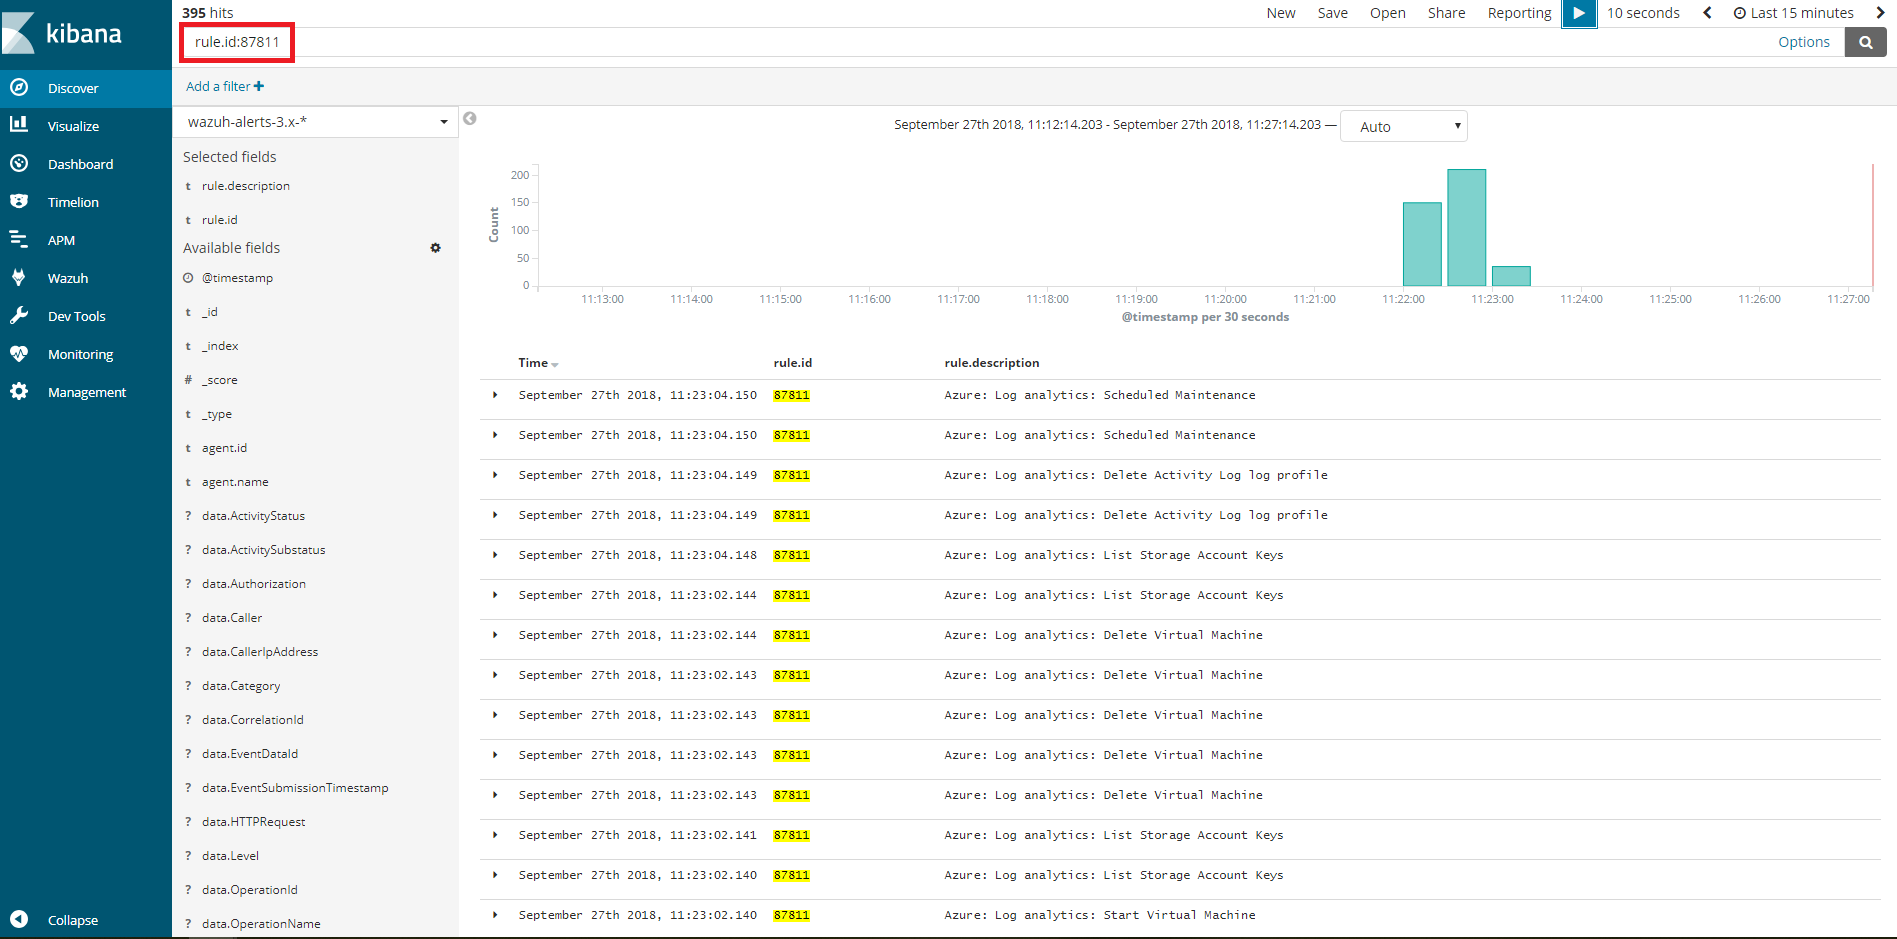Open the Timelion icon
Viewport: 1897px width, 939px height.
[x=19, y=201]
